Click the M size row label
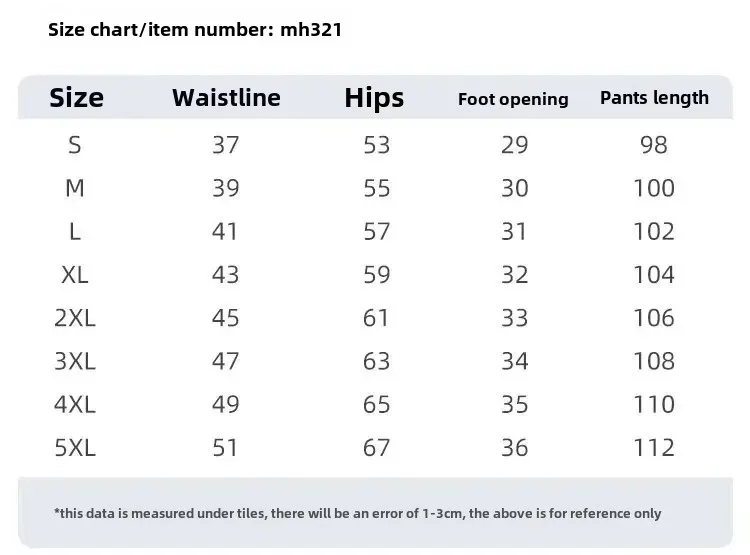750x555 pixels. tap(75, 188)
